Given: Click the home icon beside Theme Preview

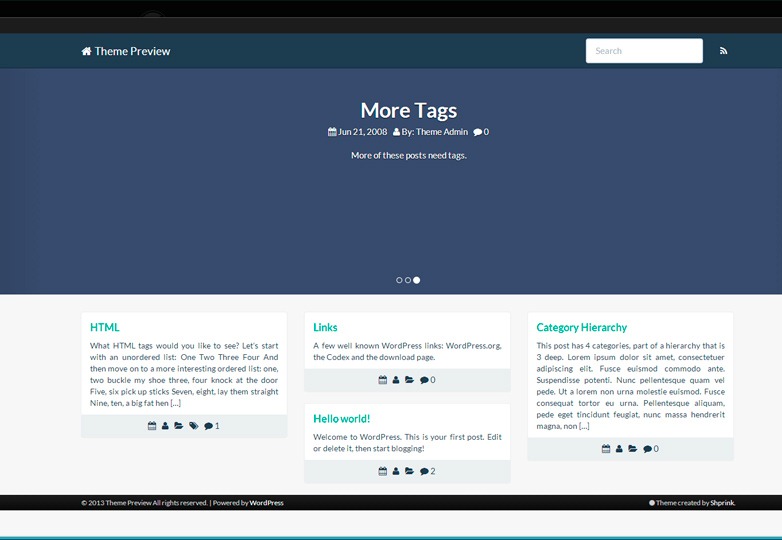Looking at the screenshot, I should click(x=87, y=51).
